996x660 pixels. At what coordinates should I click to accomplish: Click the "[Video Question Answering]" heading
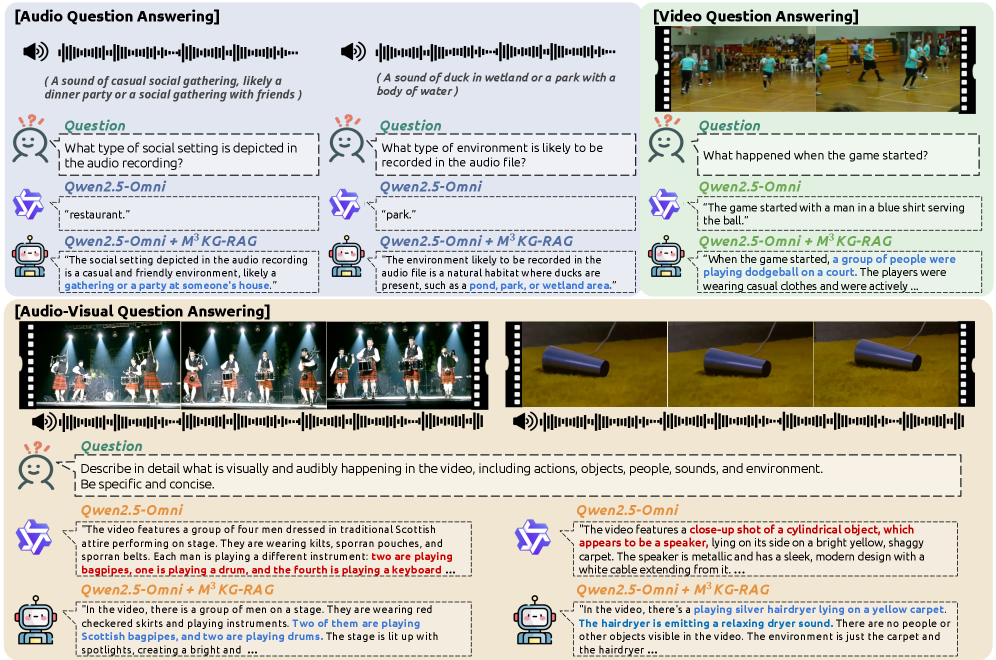click(x=756, y=17)
